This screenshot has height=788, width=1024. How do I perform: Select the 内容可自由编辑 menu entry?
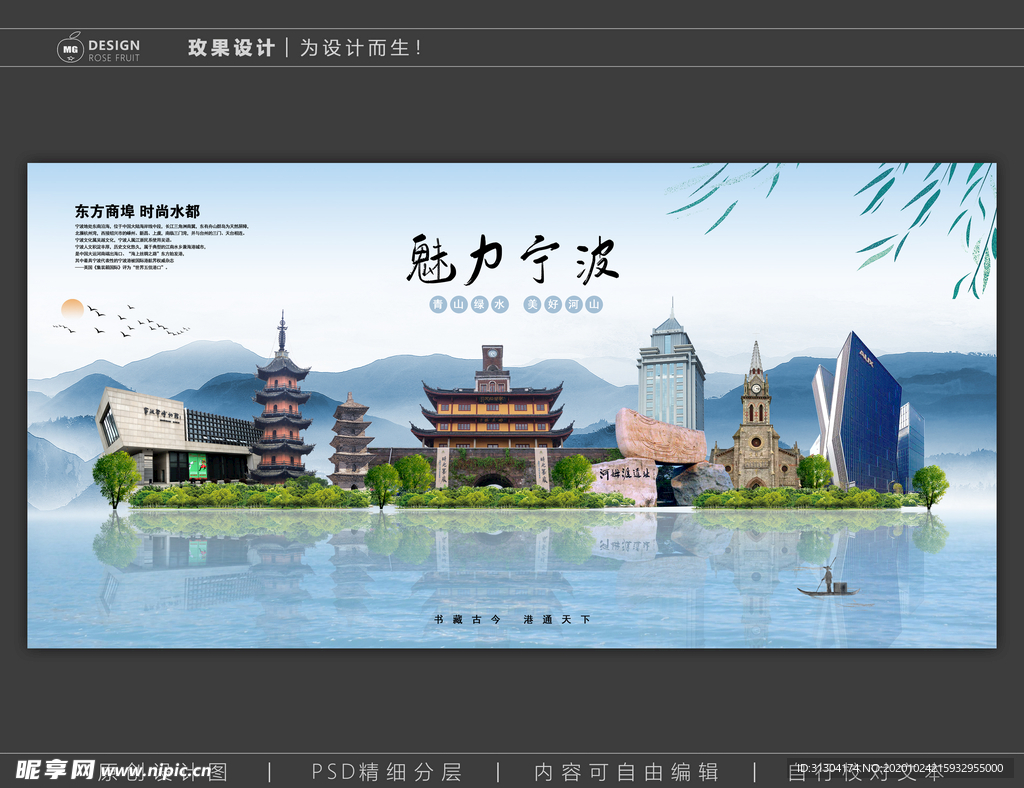coord(628,772)
